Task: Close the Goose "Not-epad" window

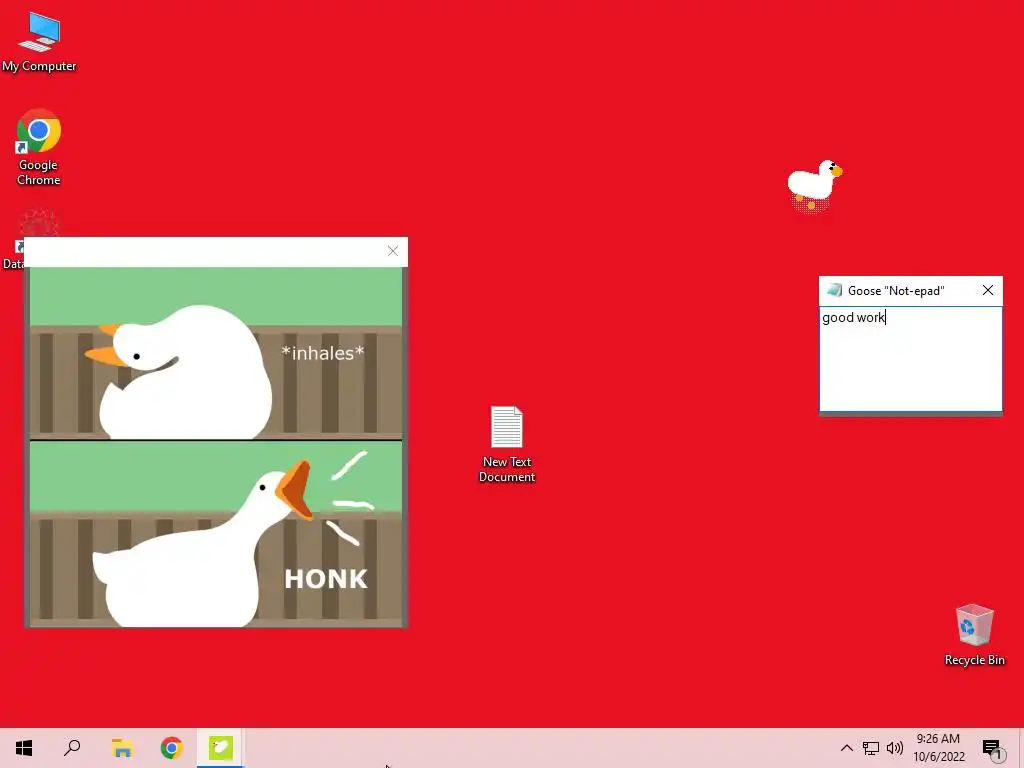Action: (987, 290)
